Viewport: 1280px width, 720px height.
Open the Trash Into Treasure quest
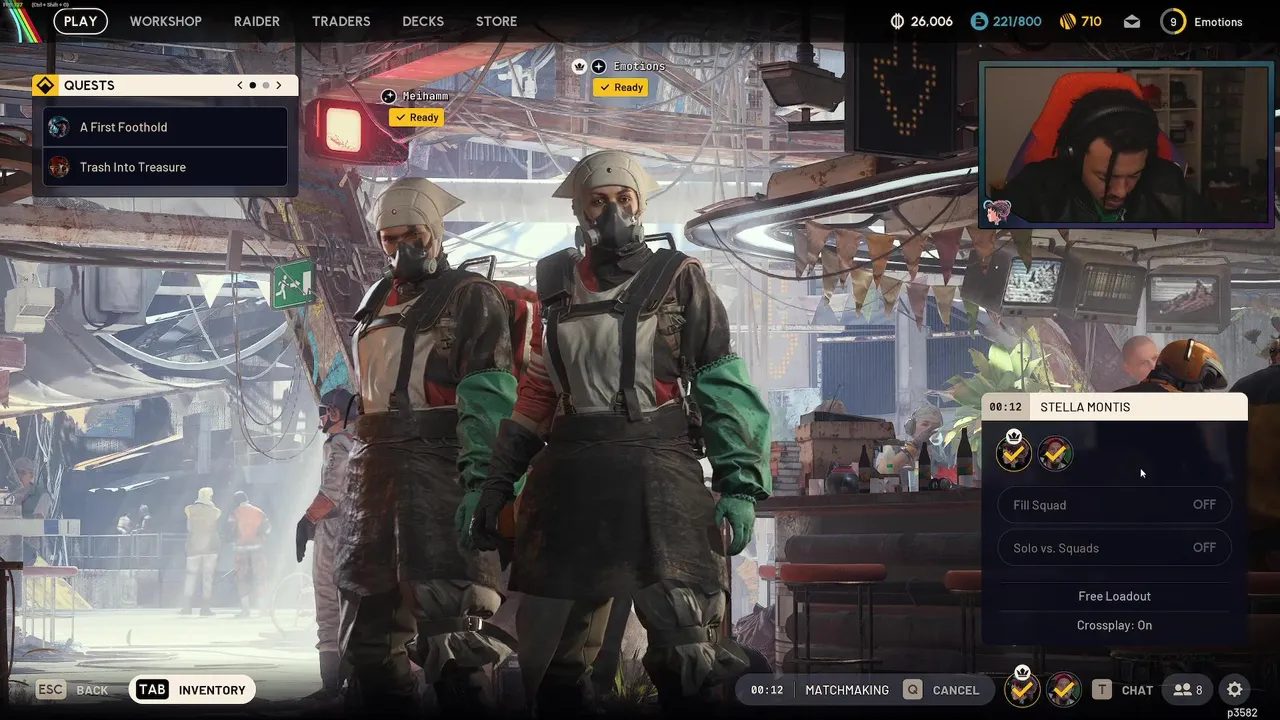[x=166, y=167]
